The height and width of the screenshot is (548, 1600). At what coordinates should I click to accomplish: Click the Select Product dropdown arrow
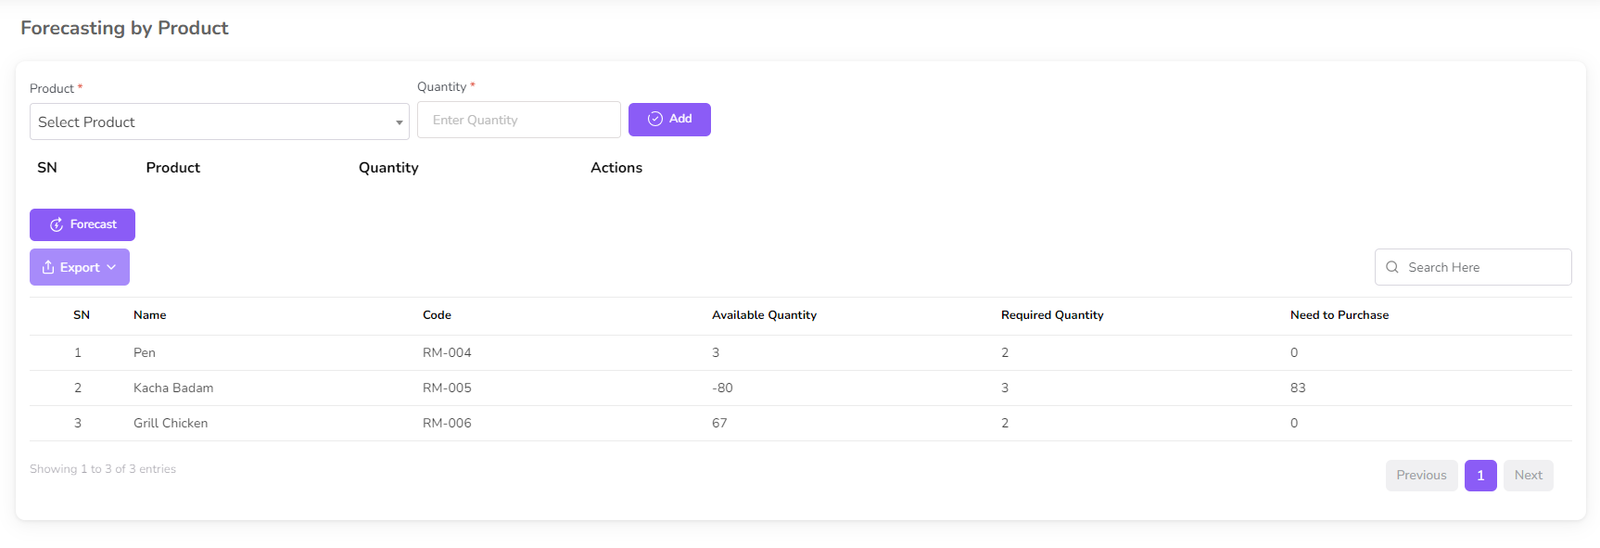399,123
